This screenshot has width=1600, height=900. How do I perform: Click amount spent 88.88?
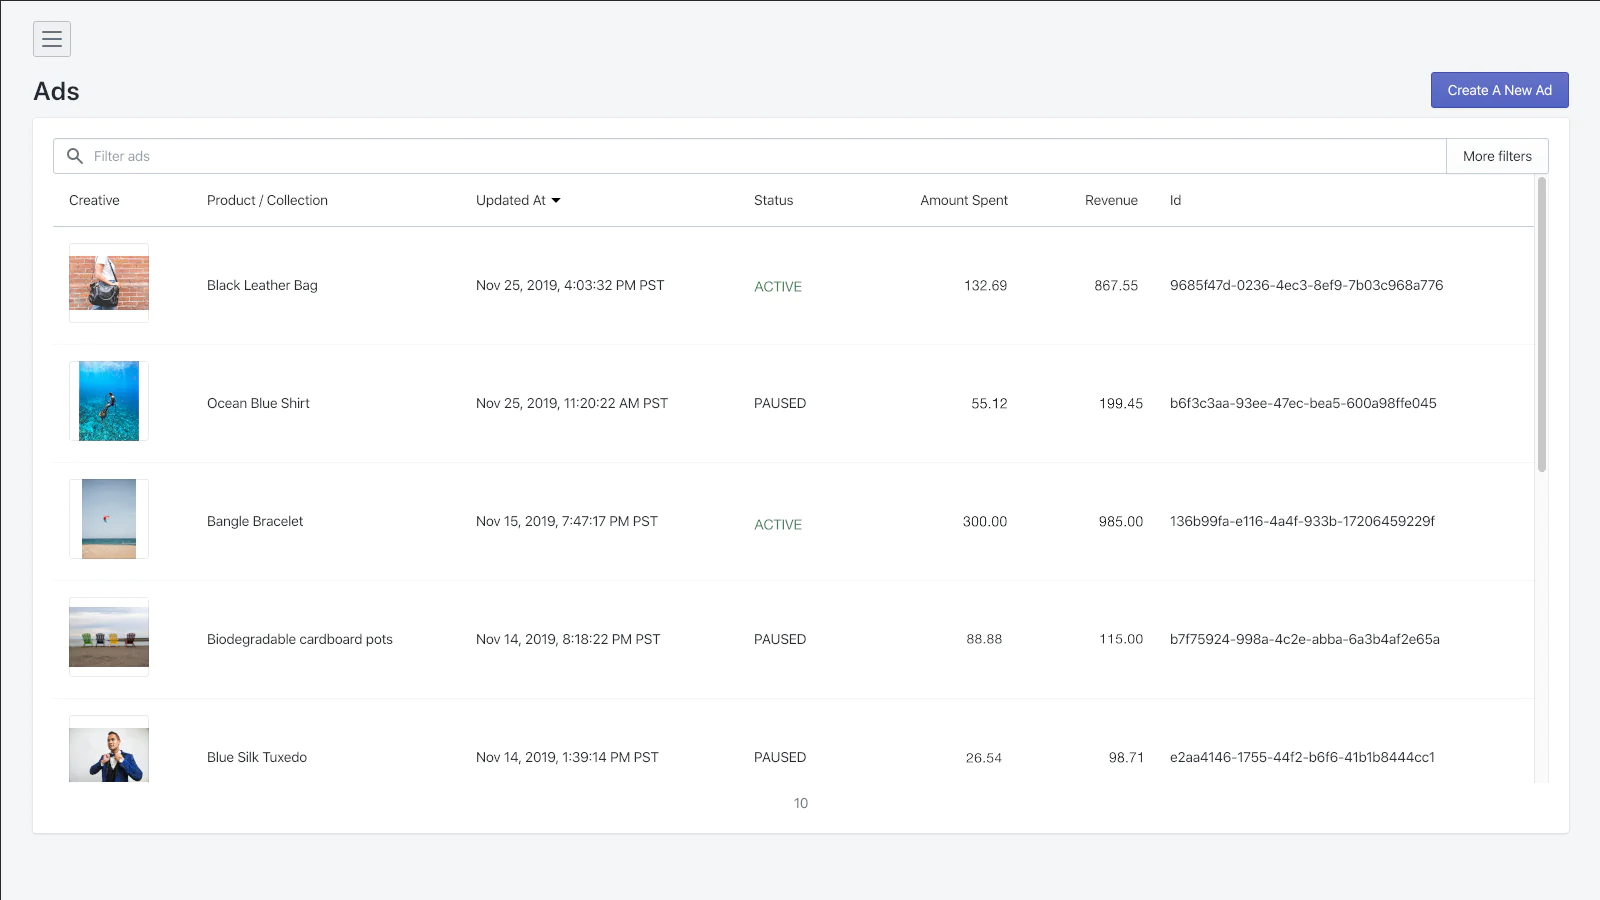[x=984, y=639]
